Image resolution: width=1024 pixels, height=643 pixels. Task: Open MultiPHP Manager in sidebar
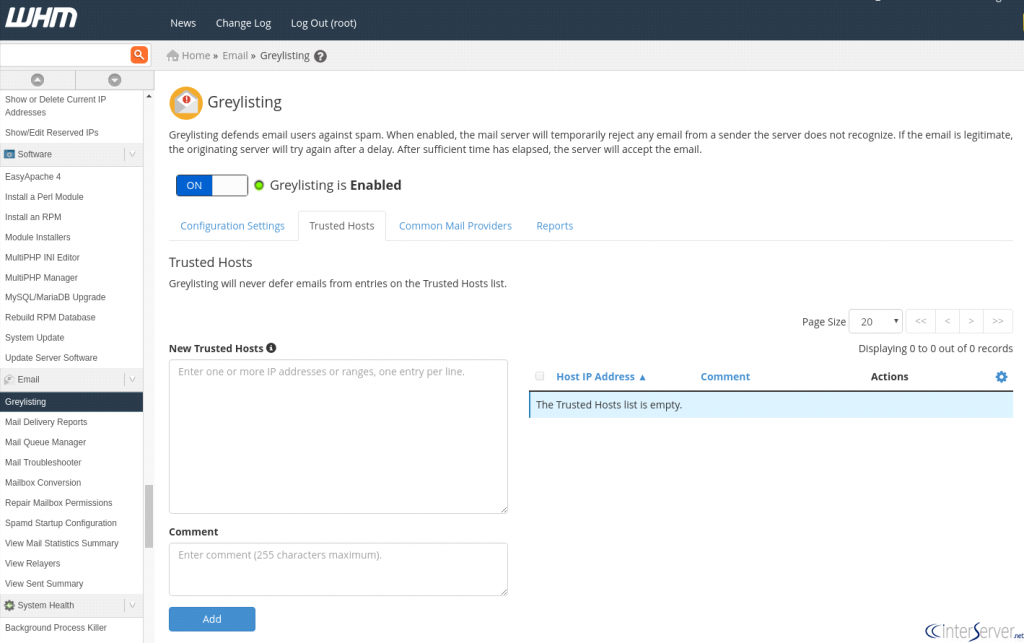(x=41, y=277)
